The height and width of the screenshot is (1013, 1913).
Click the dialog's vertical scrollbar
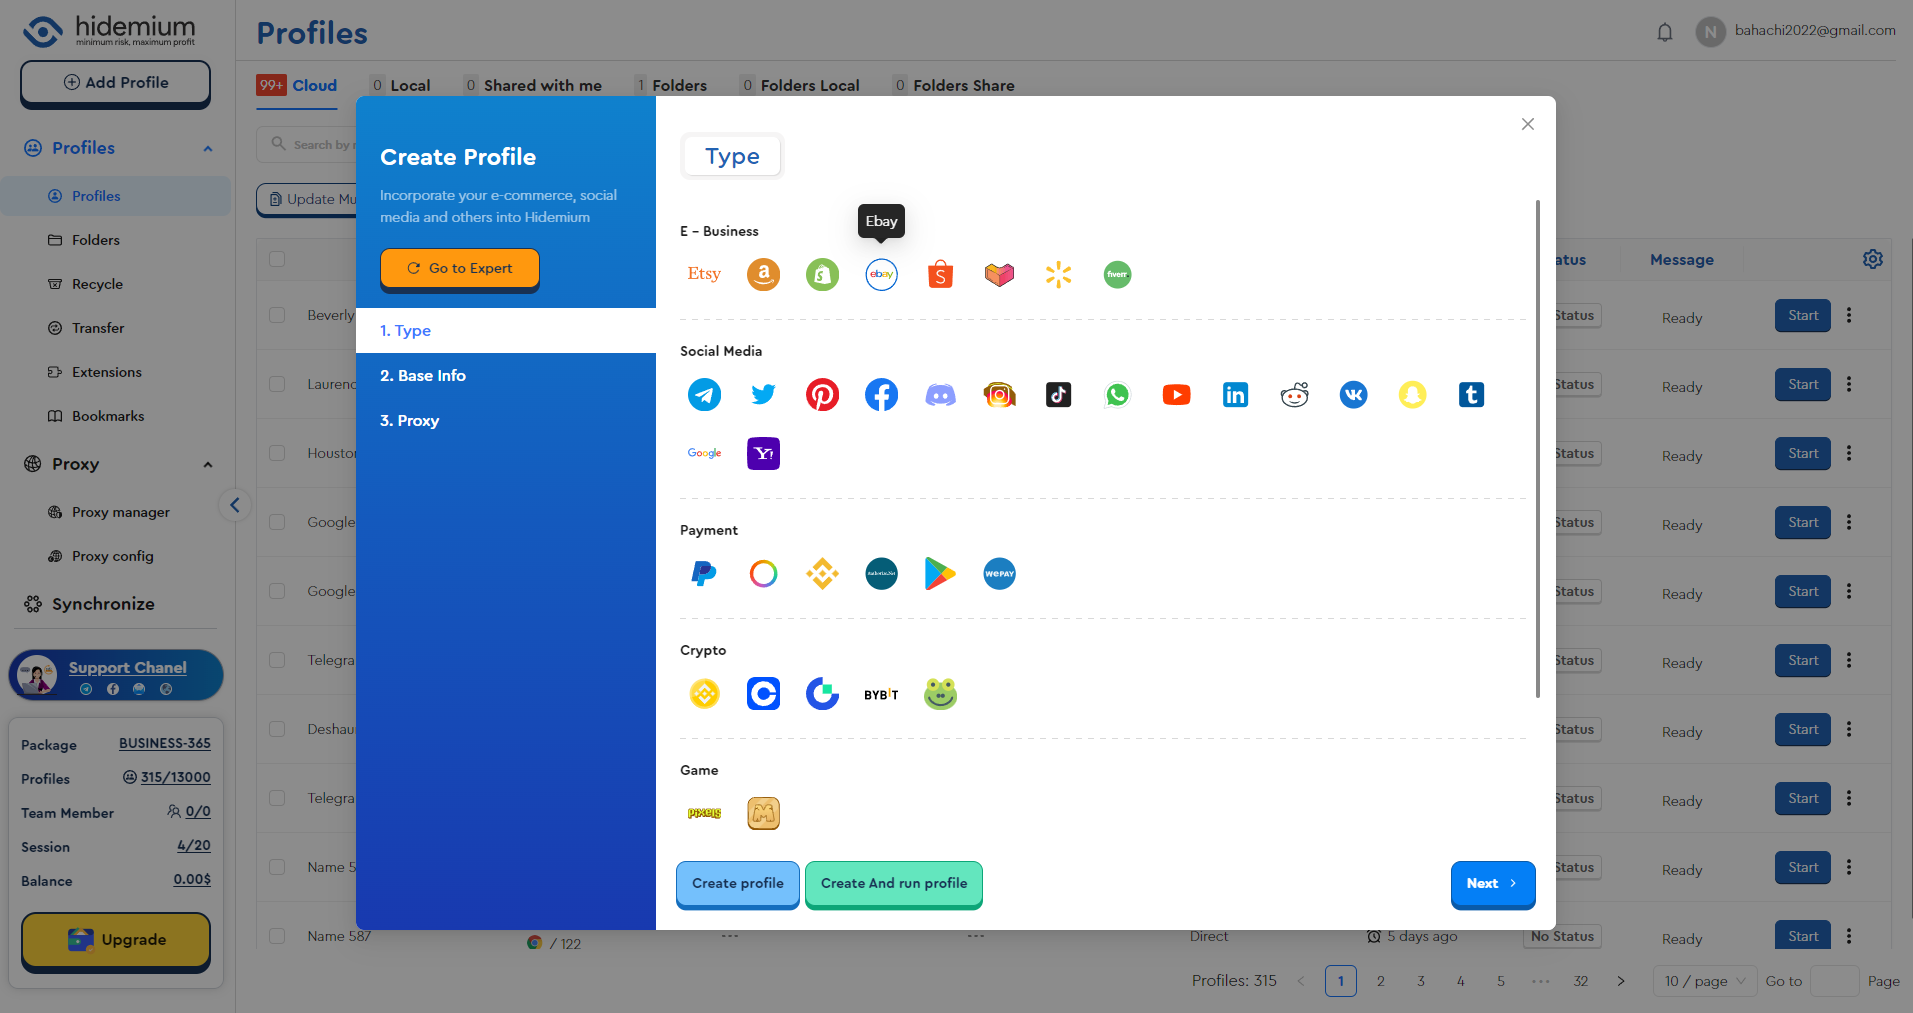[1537, 448]
